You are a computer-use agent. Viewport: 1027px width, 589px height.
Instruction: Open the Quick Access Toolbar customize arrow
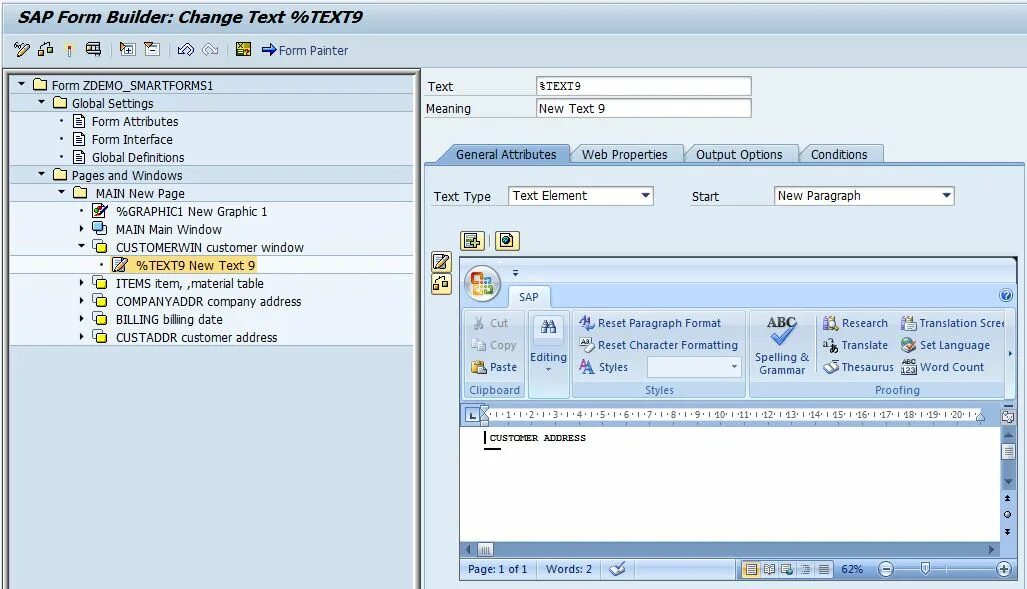[515, 273]
